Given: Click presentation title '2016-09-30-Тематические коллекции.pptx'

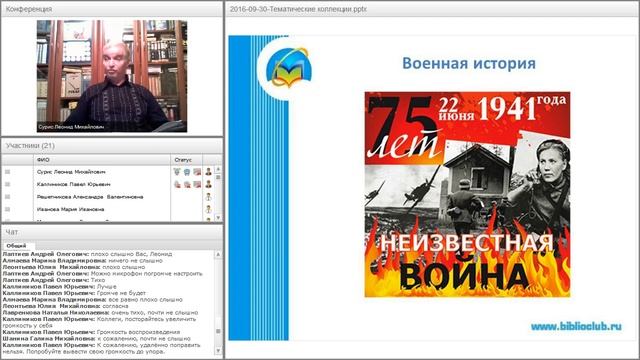Looking at the screenshot, I should pos(298,9).
